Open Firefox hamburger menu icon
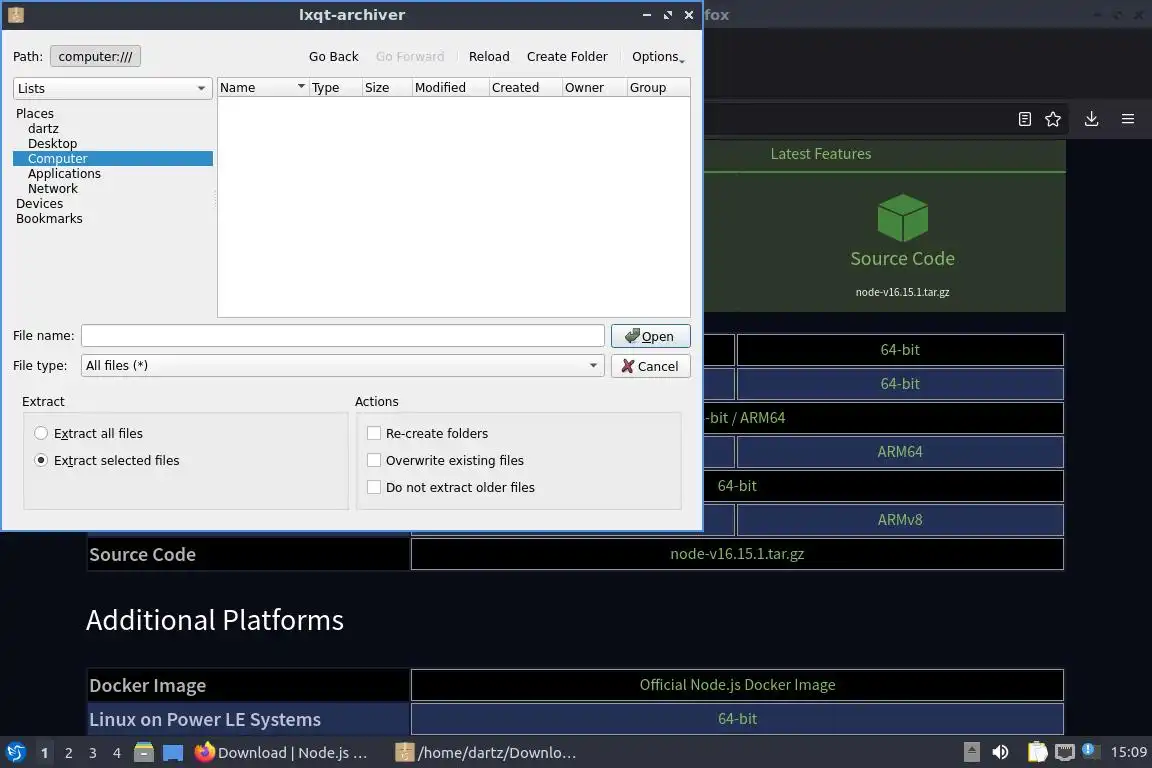The height and width of the screenshot is (768, 1152). pos(1128,119)
